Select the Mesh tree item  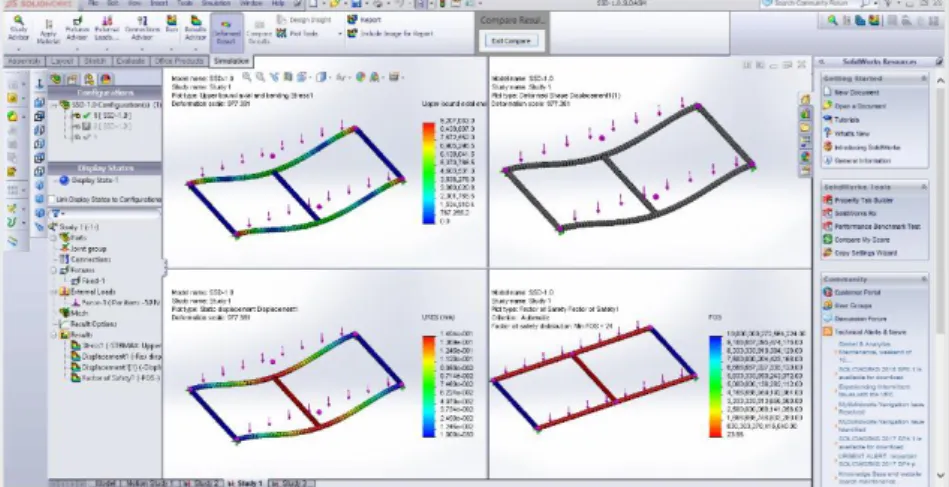[74, 313]
